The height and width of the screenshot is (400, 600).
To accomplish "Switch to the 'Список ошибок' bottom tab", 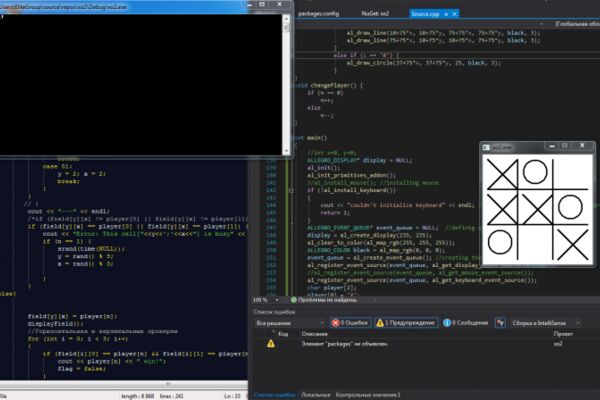I will (x=274, y=395).
